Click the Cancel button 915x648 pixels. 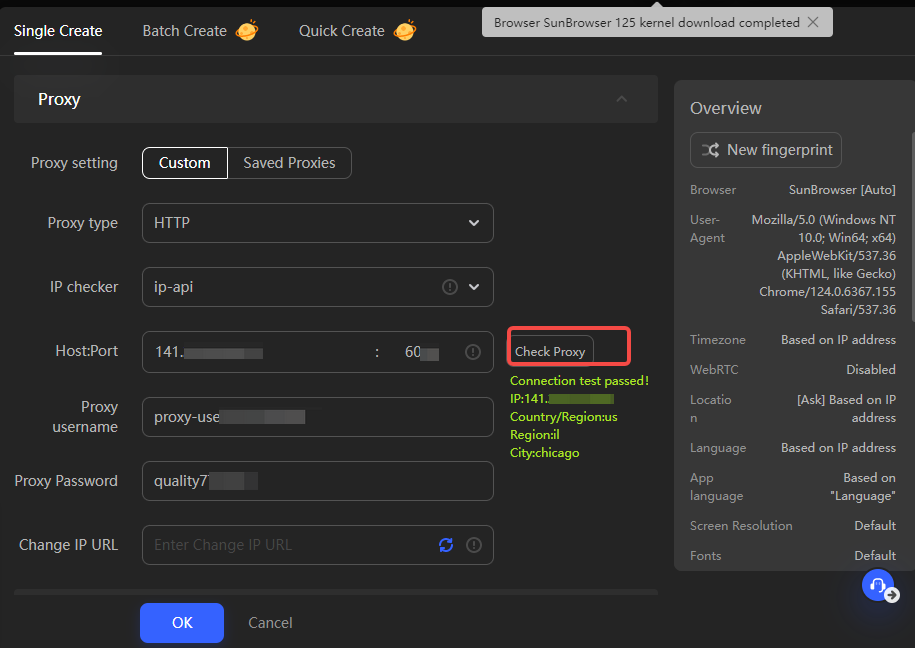[x=270, y=622]
